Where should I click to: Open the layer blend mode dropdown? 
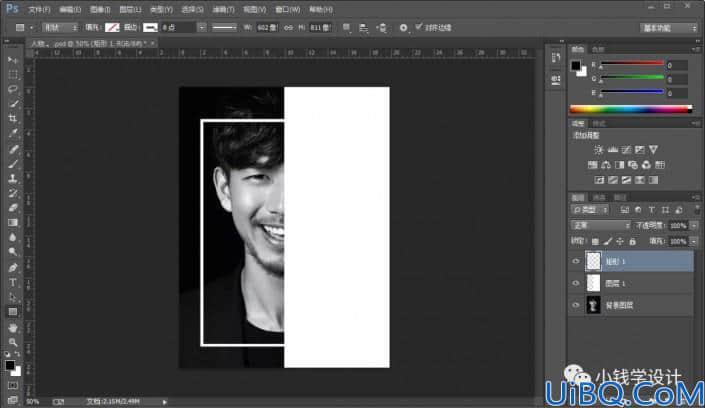pyautogui.click(x=600, y=225)
